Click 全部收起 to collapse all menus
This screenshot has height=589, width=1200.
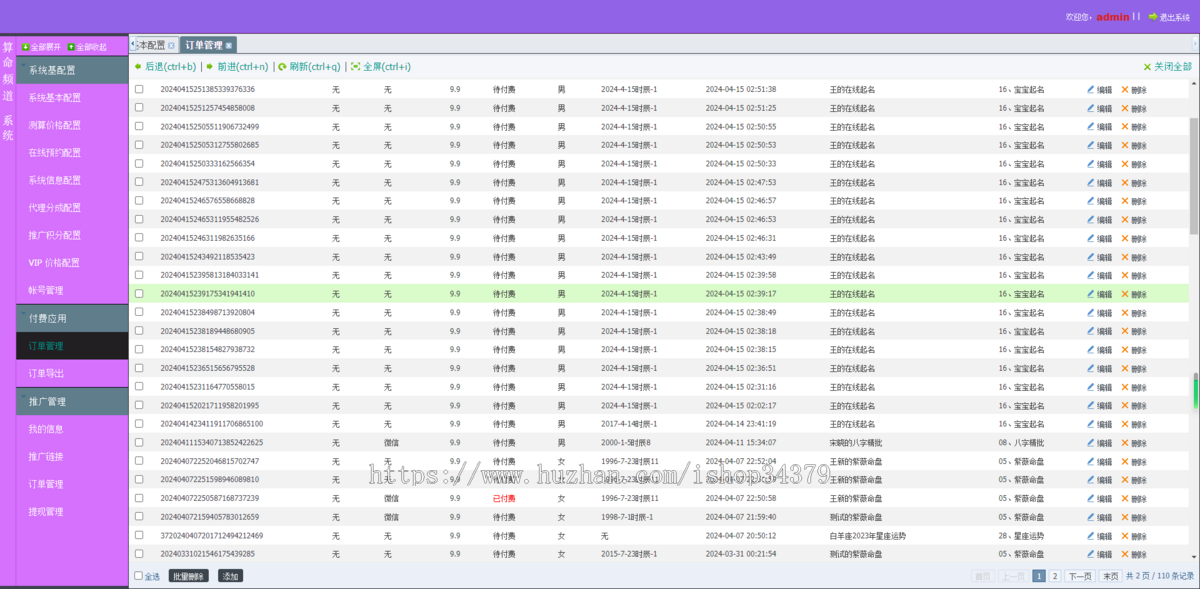coord(88,47)
